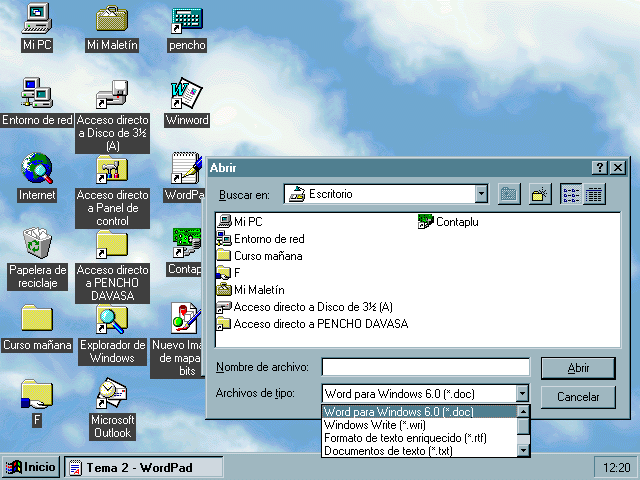The image size is (640, 480).
Task: Choose Word para Windows 6.0 (*.doc) option
Action: pos(419,411)
